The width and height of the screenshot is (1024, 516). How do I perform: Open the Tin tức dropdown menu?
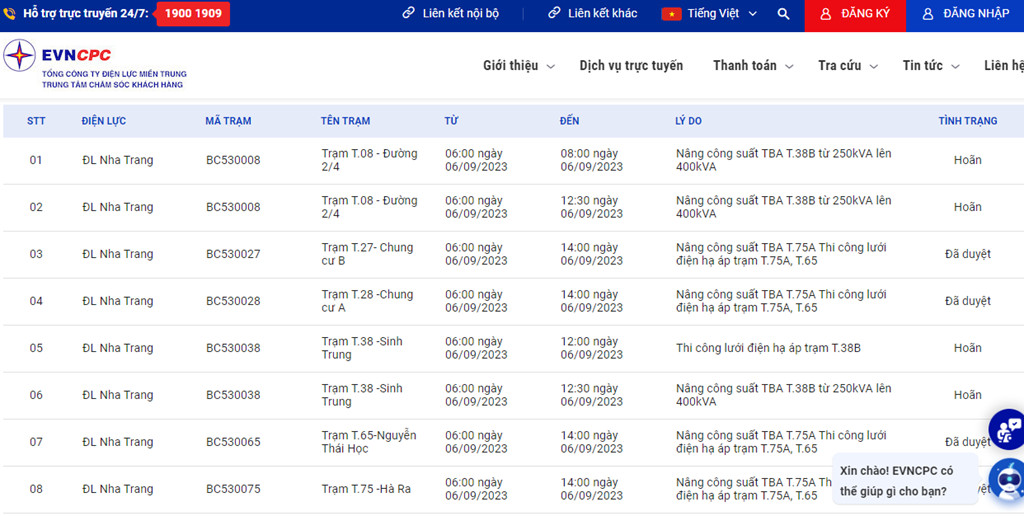[930, 66]
